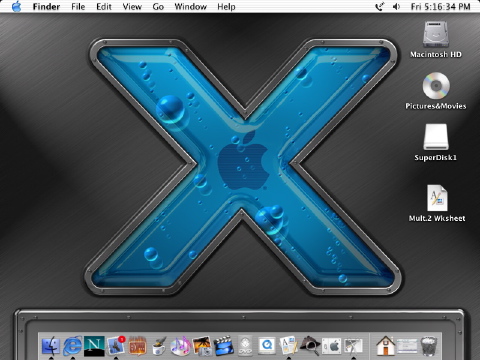This screenshot has width=480, height=360.
Task: Open the Home folder in the Dock
Action: point(385,346)
